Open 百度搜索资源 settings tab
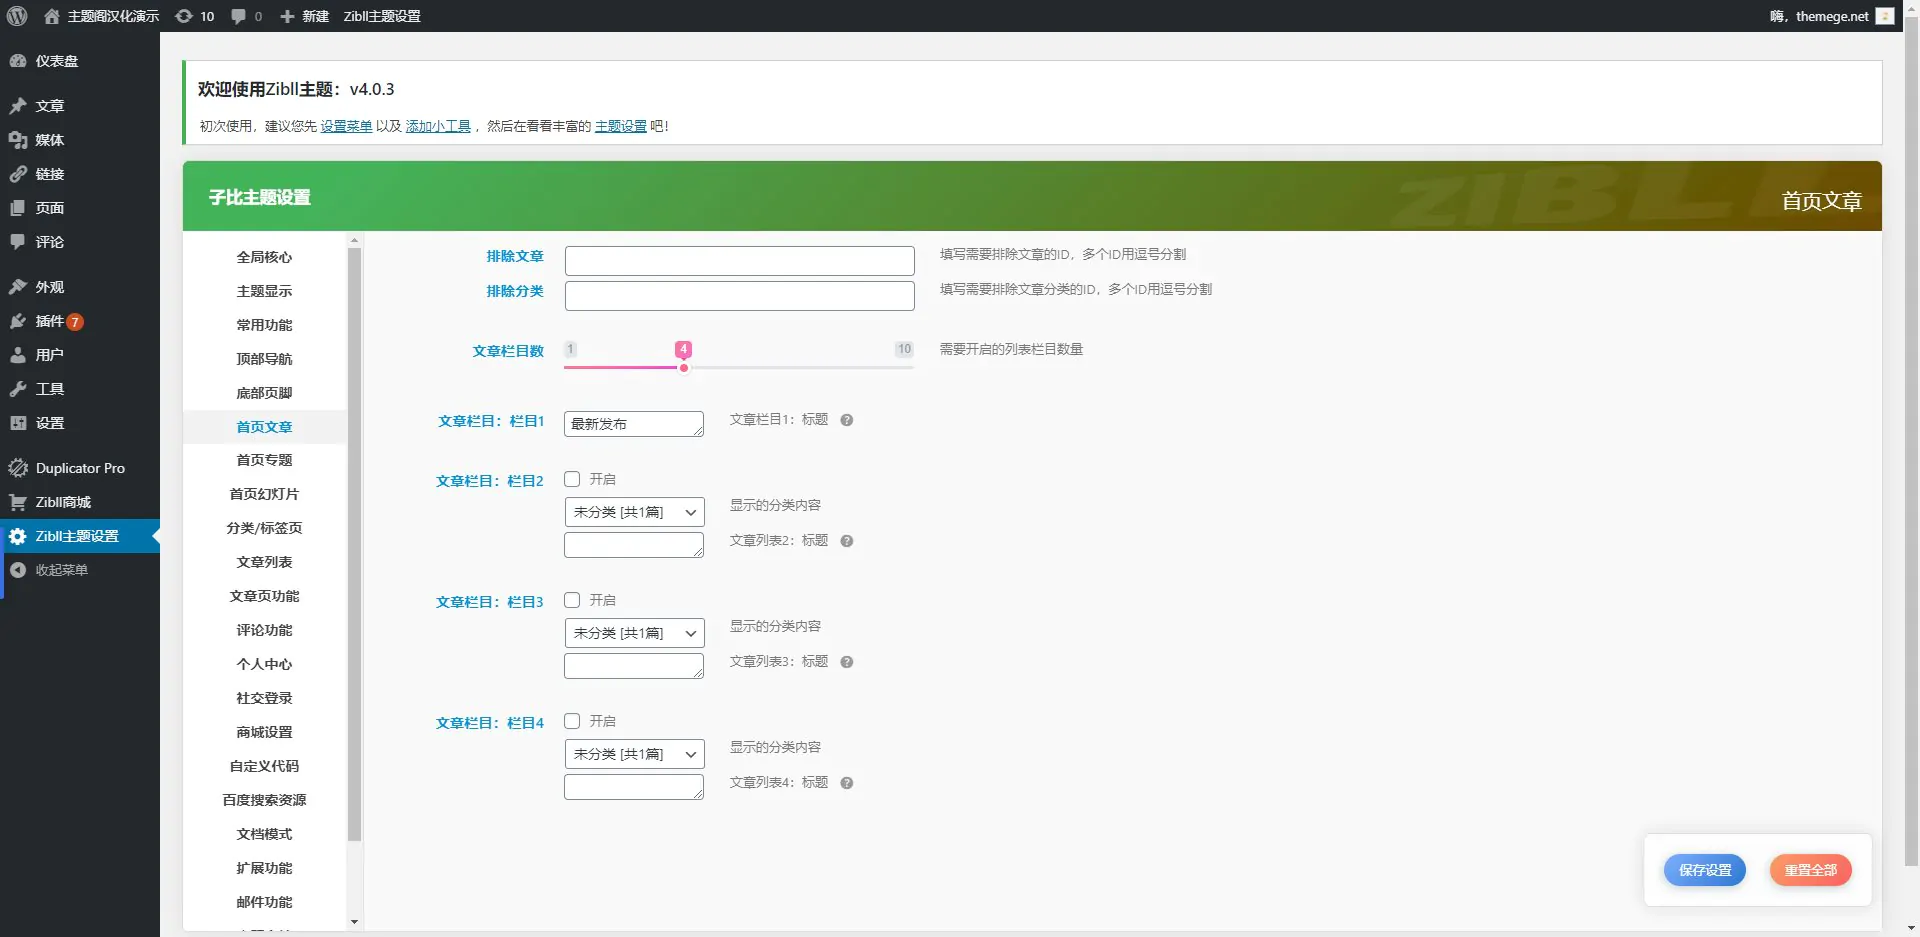 point(264,800)
